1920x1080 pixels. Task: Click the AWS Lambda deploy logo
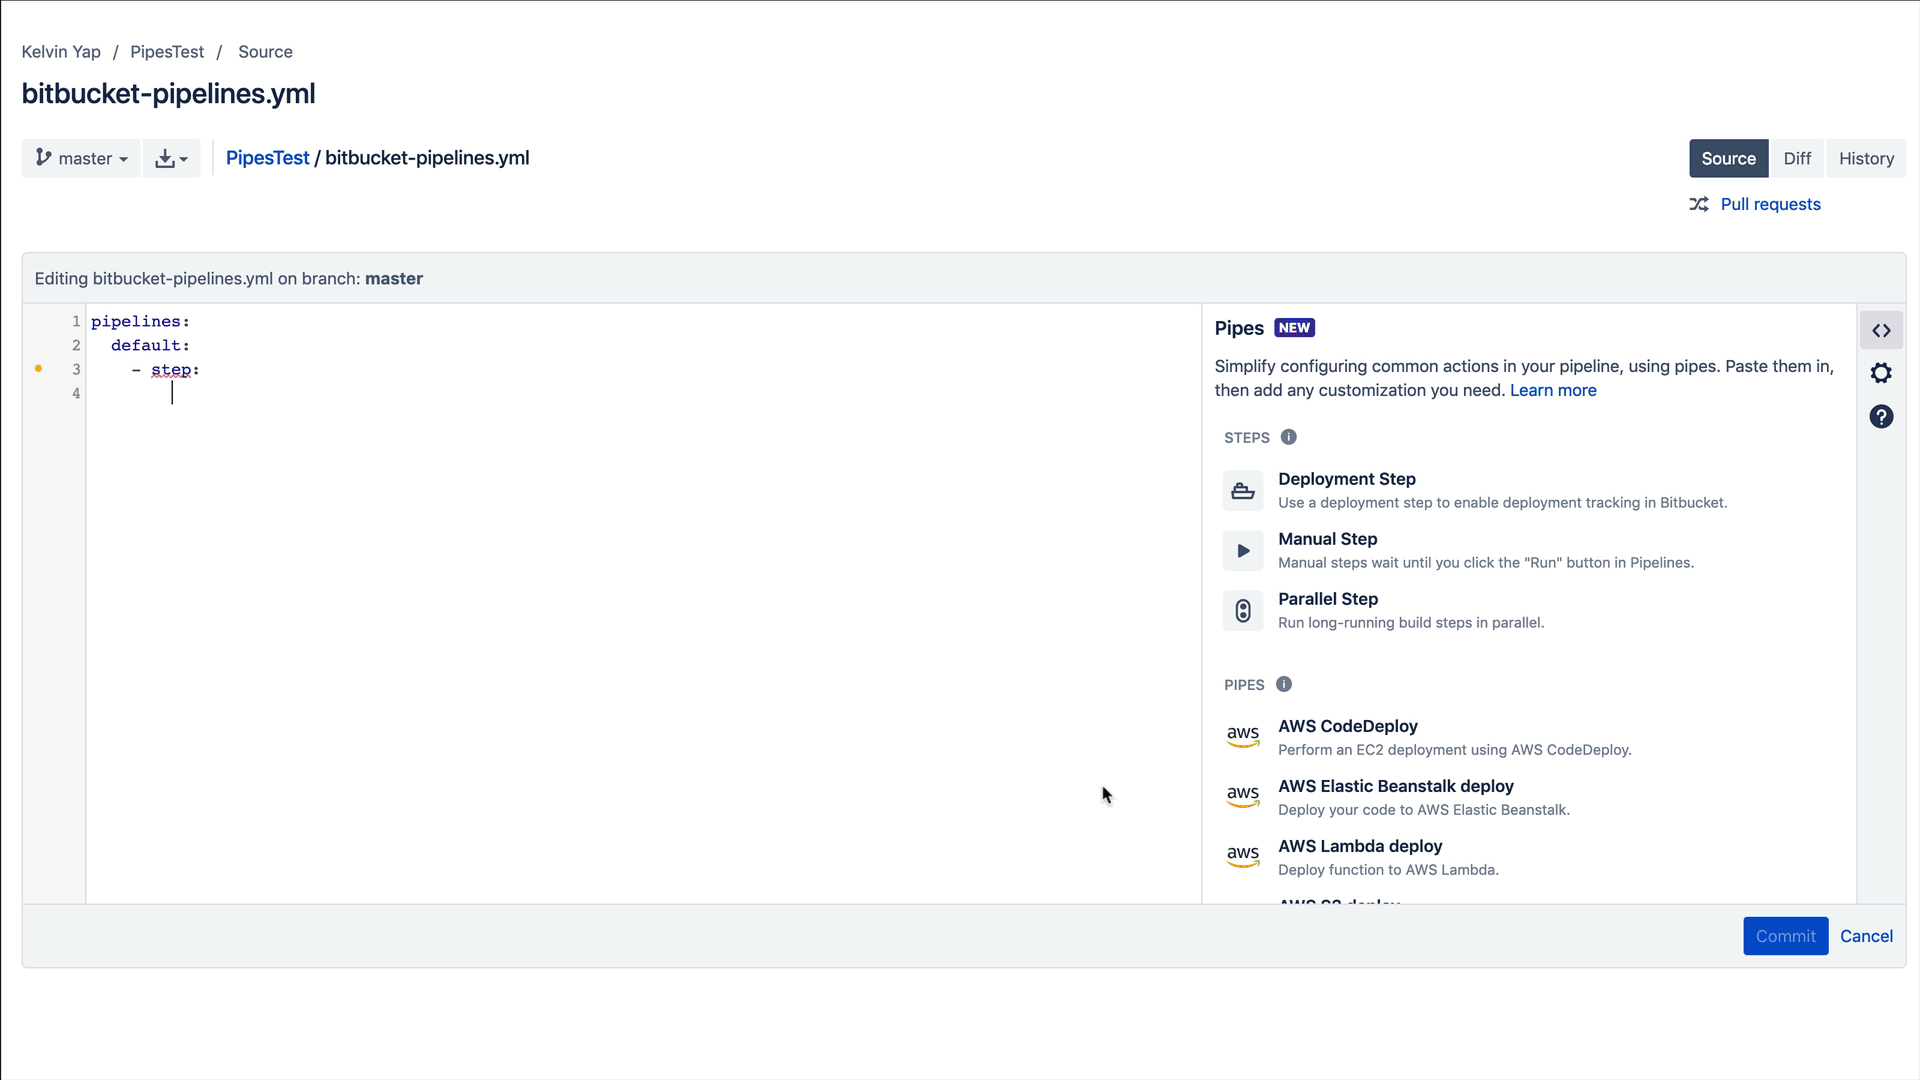(1243, 857)
